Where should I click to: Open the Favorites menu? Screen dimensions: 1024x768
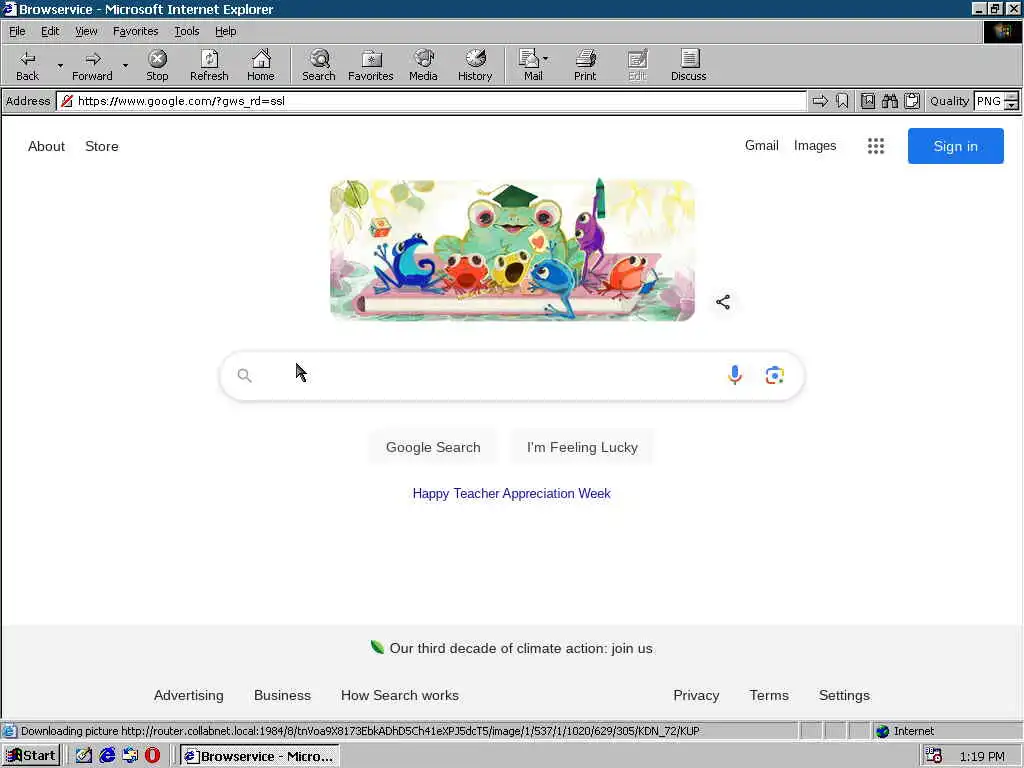(x=135, y=31)
